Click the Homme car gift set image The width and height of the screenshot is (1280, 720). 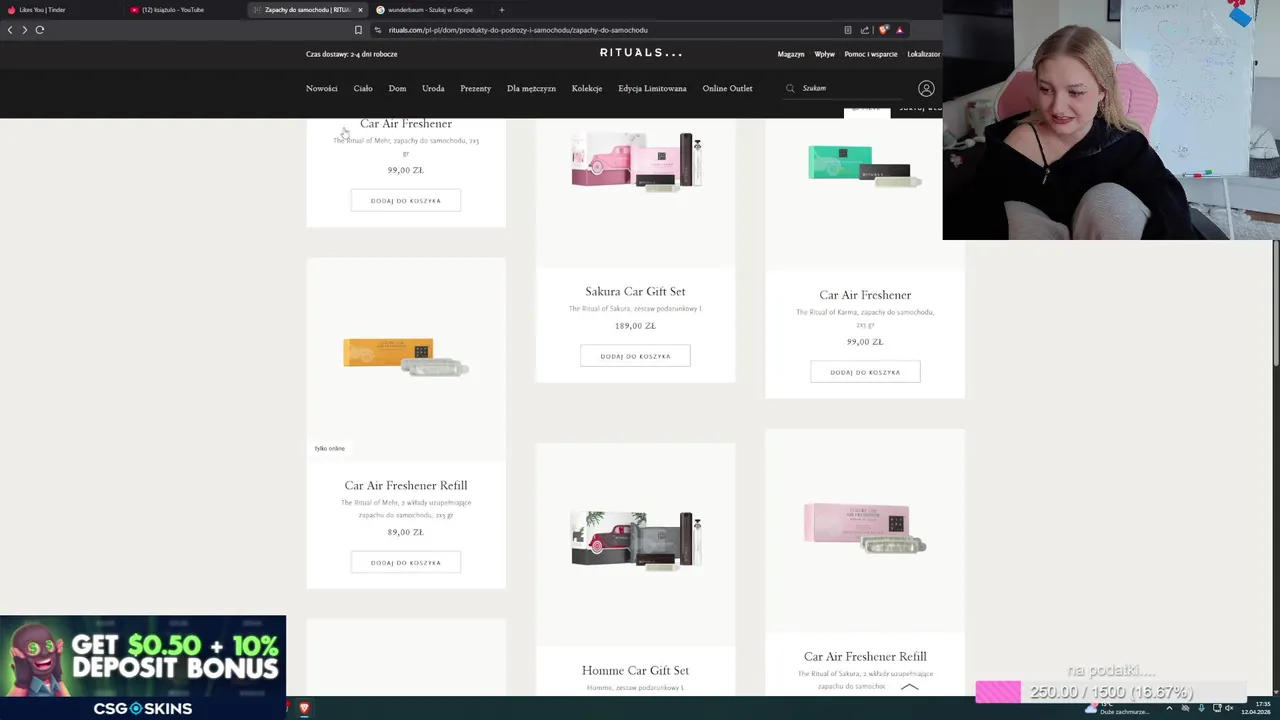coord(636,539)
